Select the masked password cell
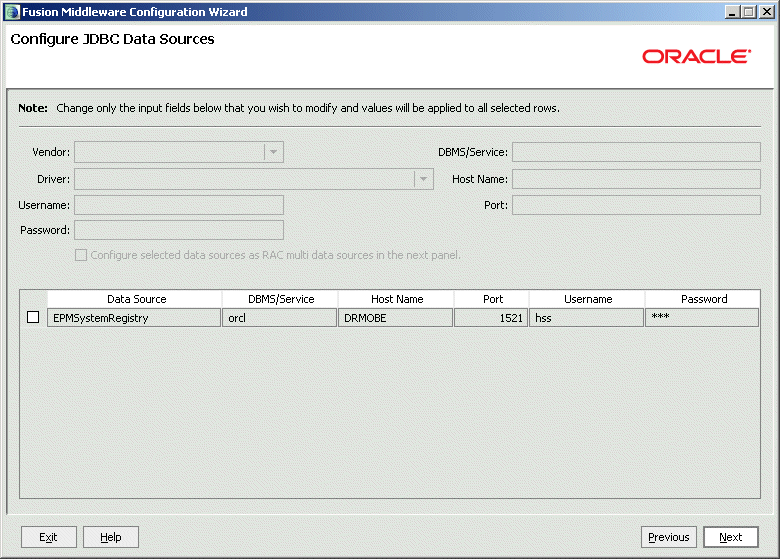This screenshot has height=559, width=780. (702, 318)
